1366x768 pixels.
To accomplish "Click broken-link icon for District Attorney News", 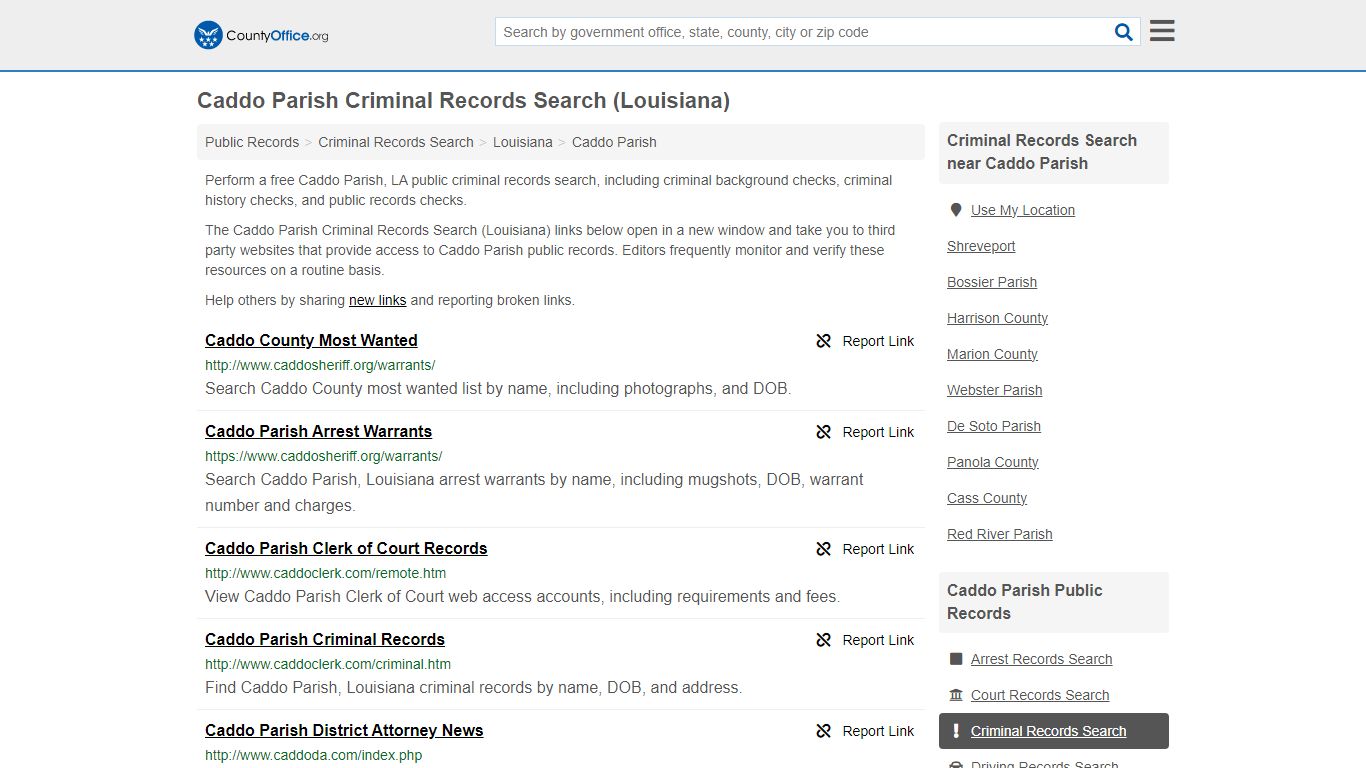I will point(824,731).
